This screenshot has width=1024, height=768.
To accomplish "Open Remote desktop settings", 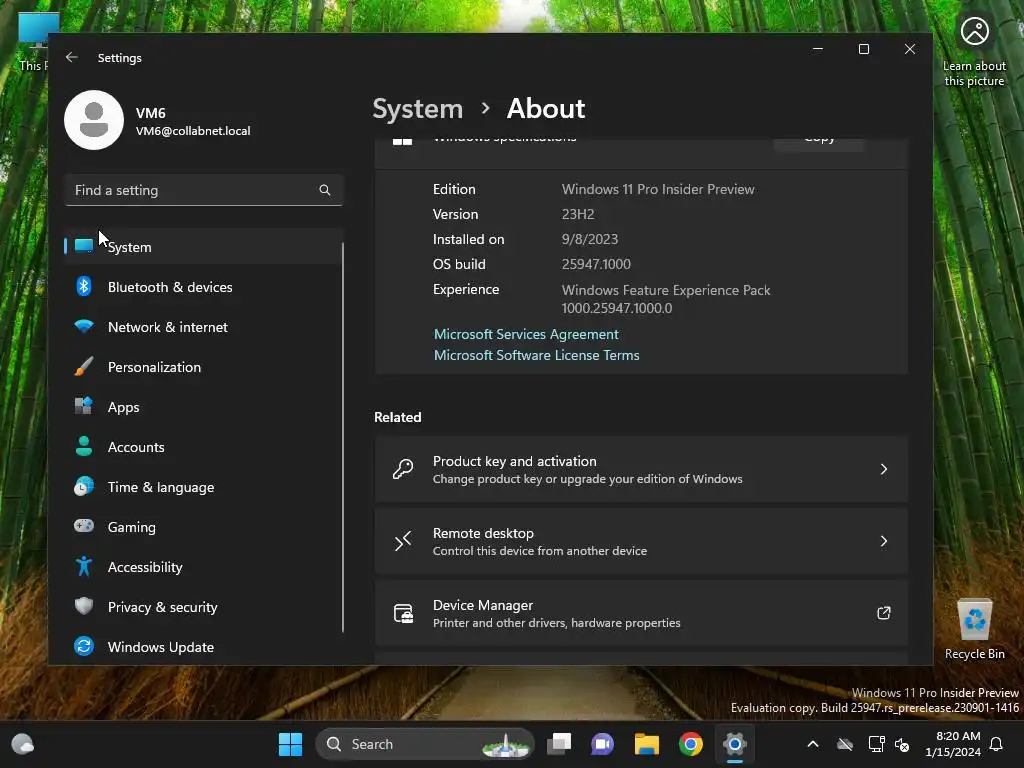I will [x=641, y=541].
